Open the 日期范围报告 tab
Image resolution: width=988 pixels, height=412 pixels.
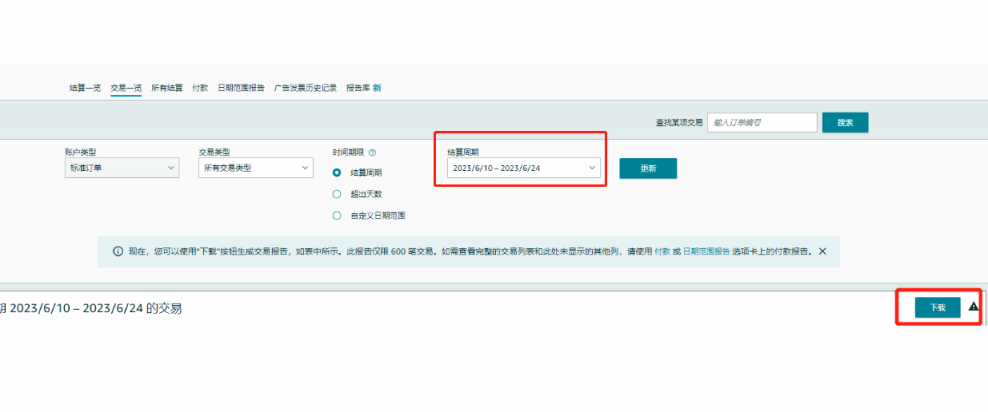coord(241,88)
